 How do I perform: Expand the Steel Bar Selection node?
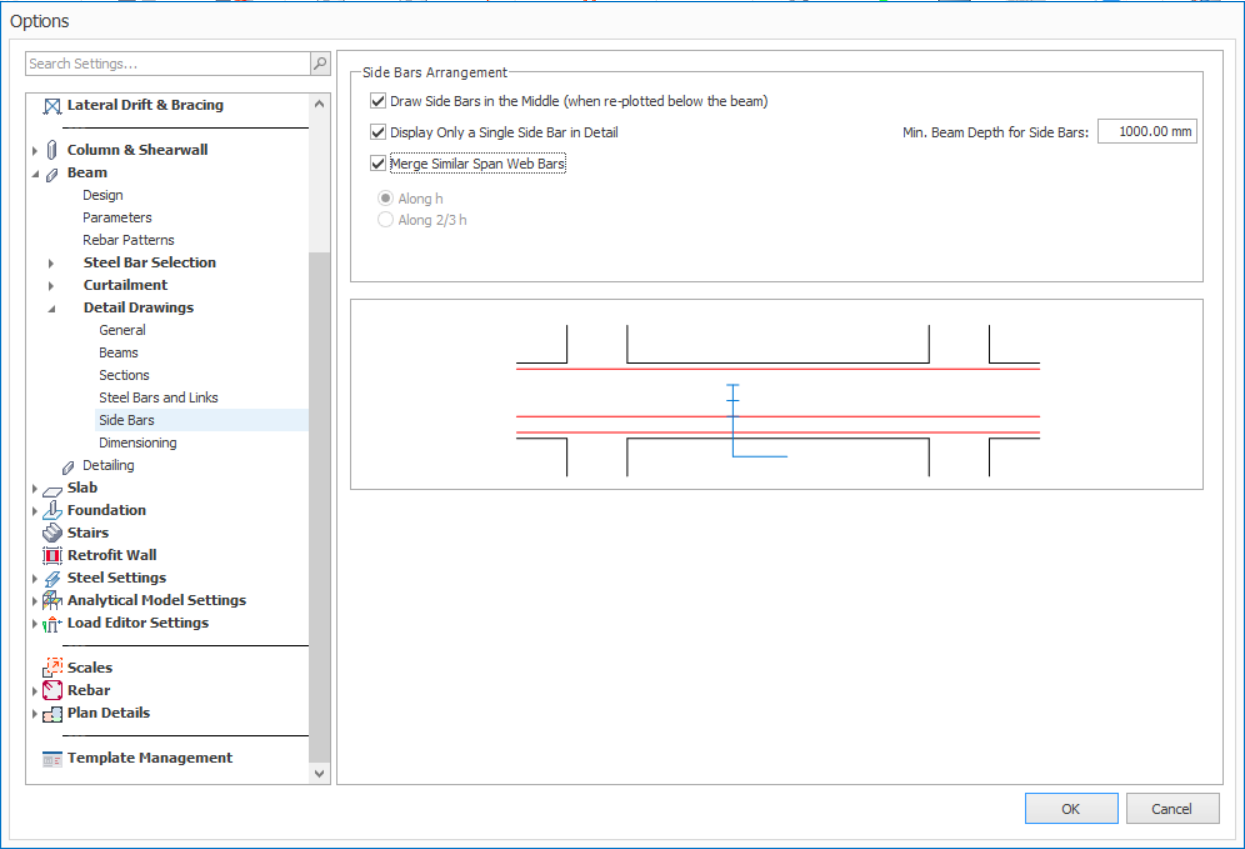[x=52, y=263]
